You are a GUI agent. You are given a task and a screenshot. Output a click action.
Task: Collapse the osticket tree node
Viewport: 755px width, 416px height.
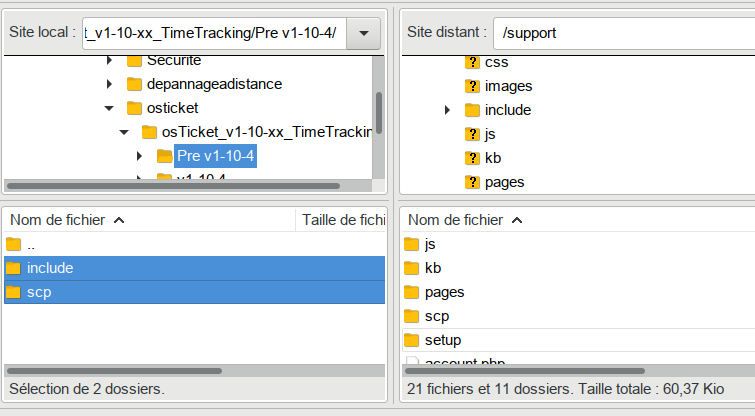[x=109, y=108]
